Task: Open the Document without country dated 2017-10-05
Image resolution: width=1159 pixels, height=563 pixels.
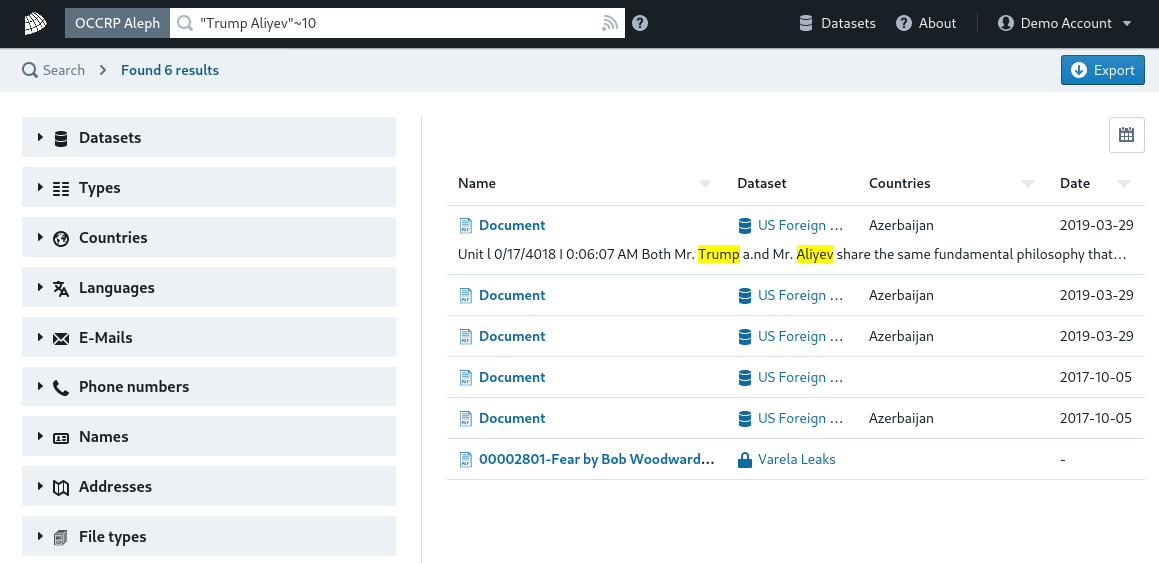Action: pyautogui.click(x=511, y=378)
